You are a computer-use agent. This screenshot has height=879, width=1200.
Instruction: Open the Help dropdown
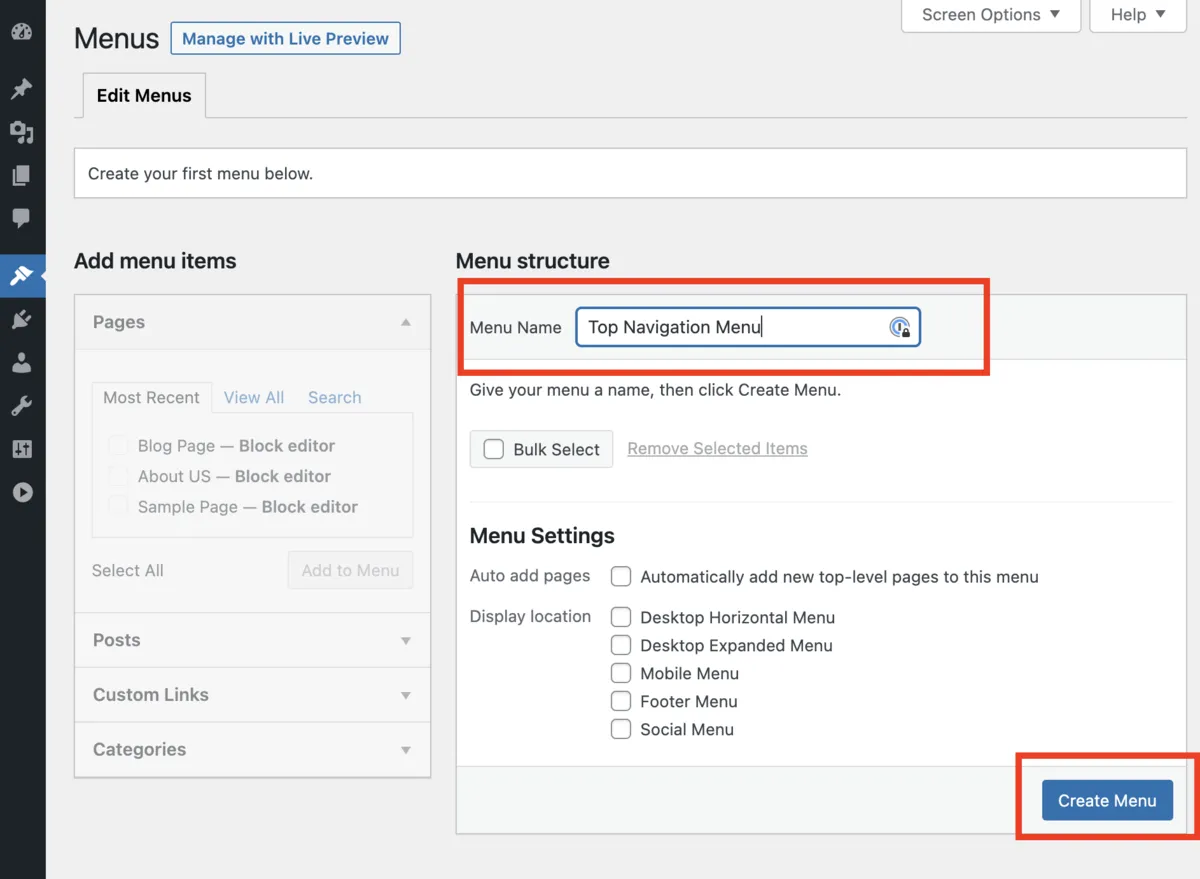click(1139, 15)
